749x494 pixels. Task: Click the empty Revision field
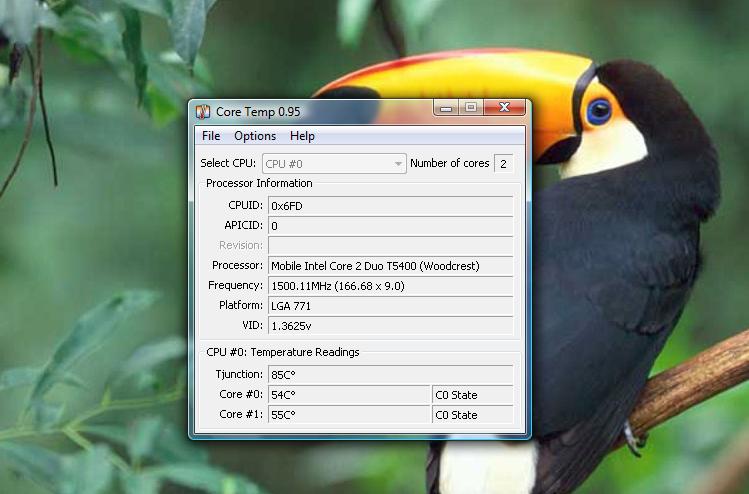(390, 246)
